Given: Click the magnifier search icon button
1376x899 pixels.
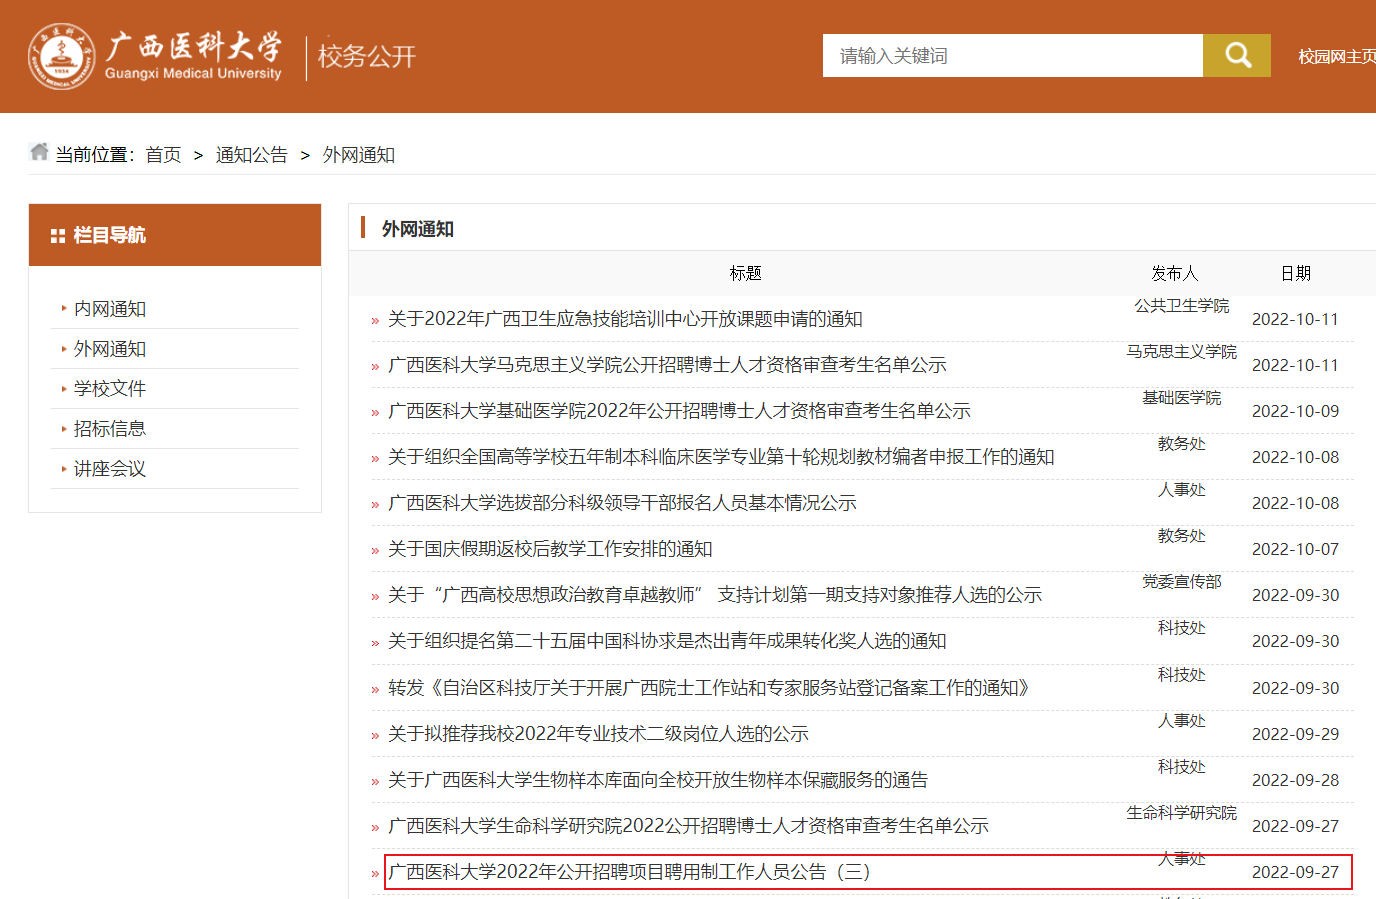Looking at the screenshot, I should 1237,56.
